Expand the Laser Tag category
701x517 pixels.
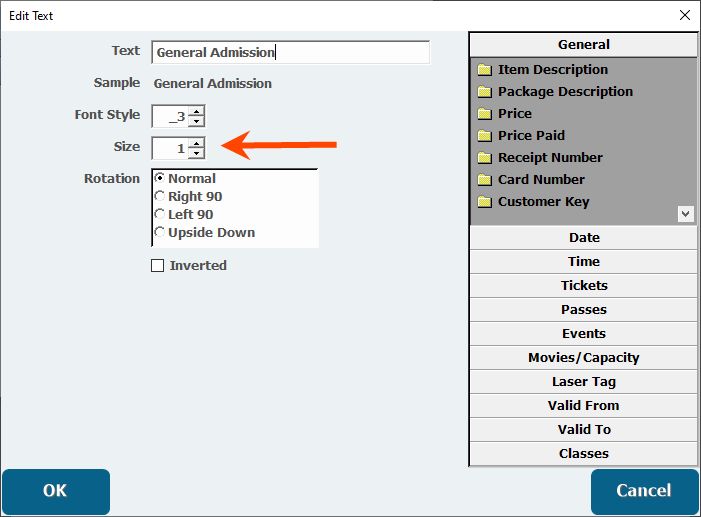point(584,382)
